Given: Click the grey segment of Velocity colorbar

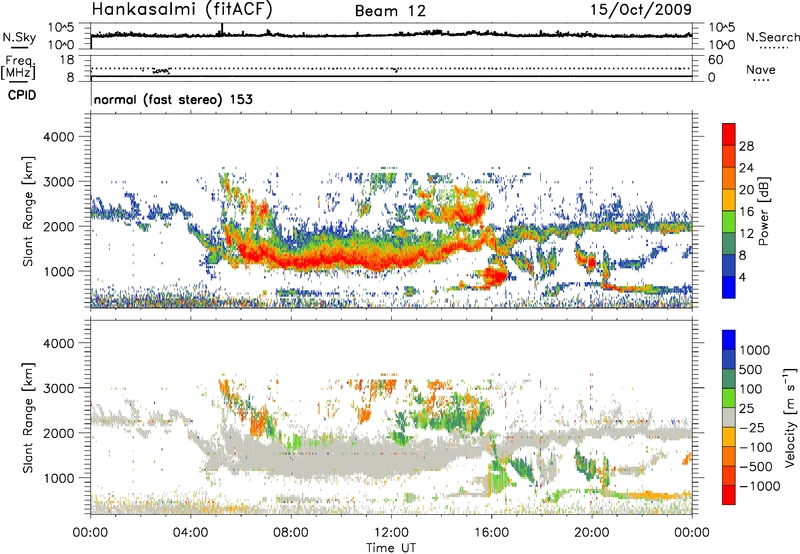Looking at the screenshot, I should point(729,418).
